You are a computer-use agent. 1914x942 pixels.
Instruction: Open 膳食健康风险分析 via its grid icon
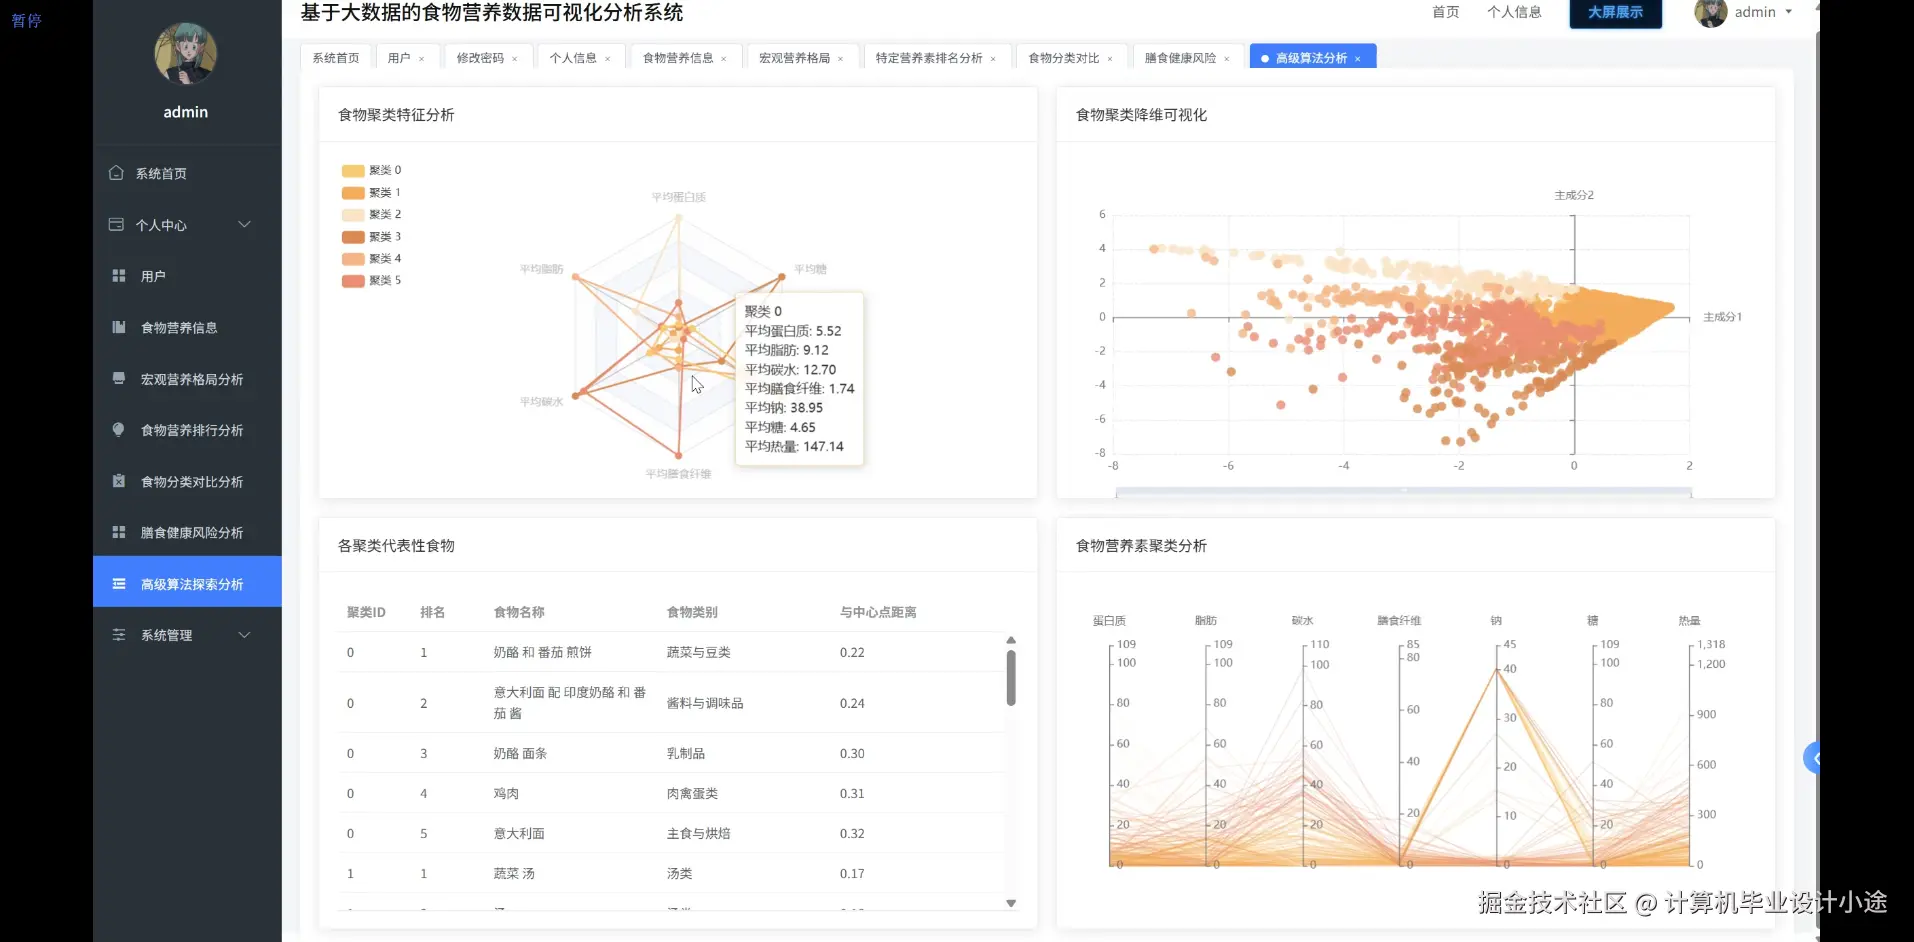117,532
